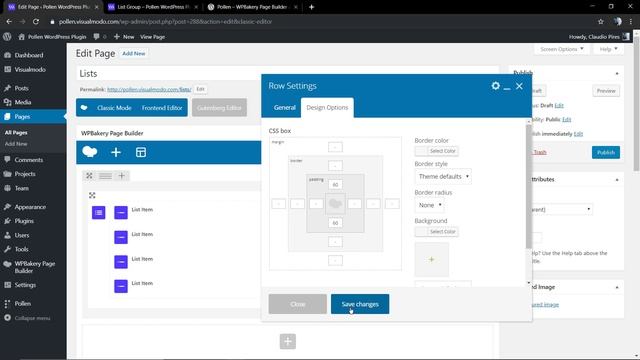Click gray Close button in Row Settings

click(298, 304)
